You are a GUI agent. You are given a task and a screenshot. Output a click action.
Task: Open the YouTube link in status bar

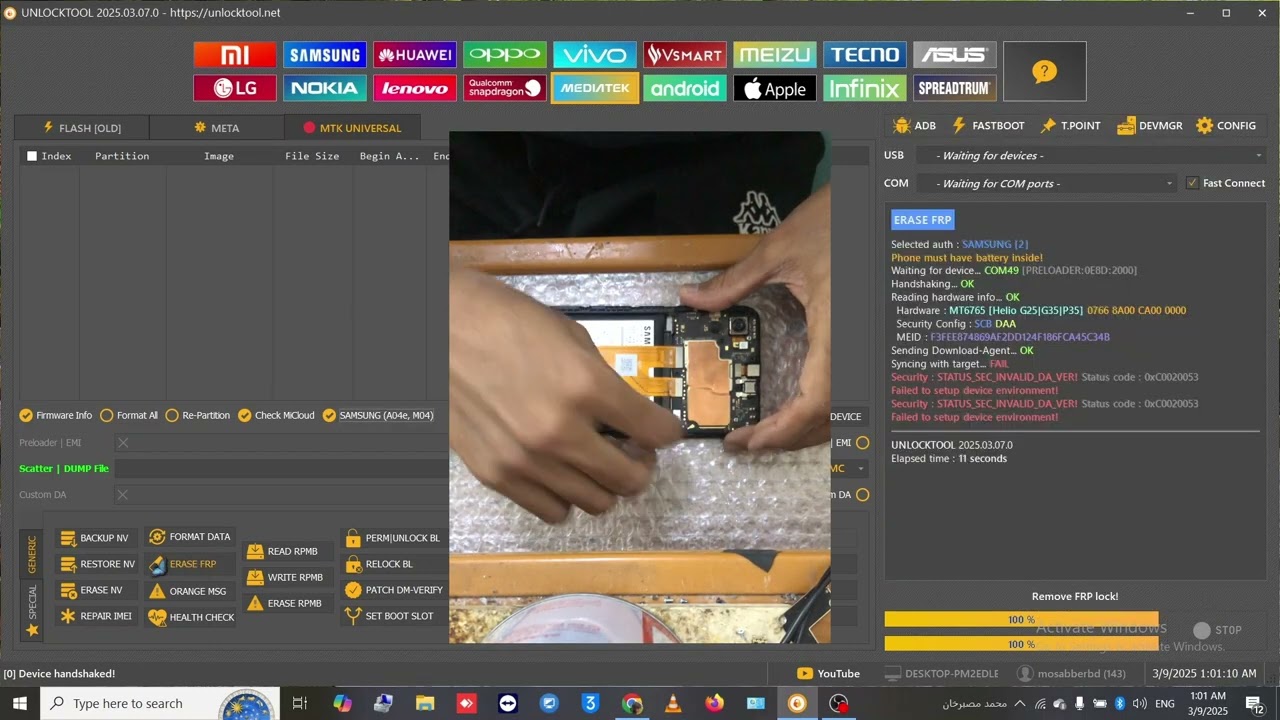point(829,673)
